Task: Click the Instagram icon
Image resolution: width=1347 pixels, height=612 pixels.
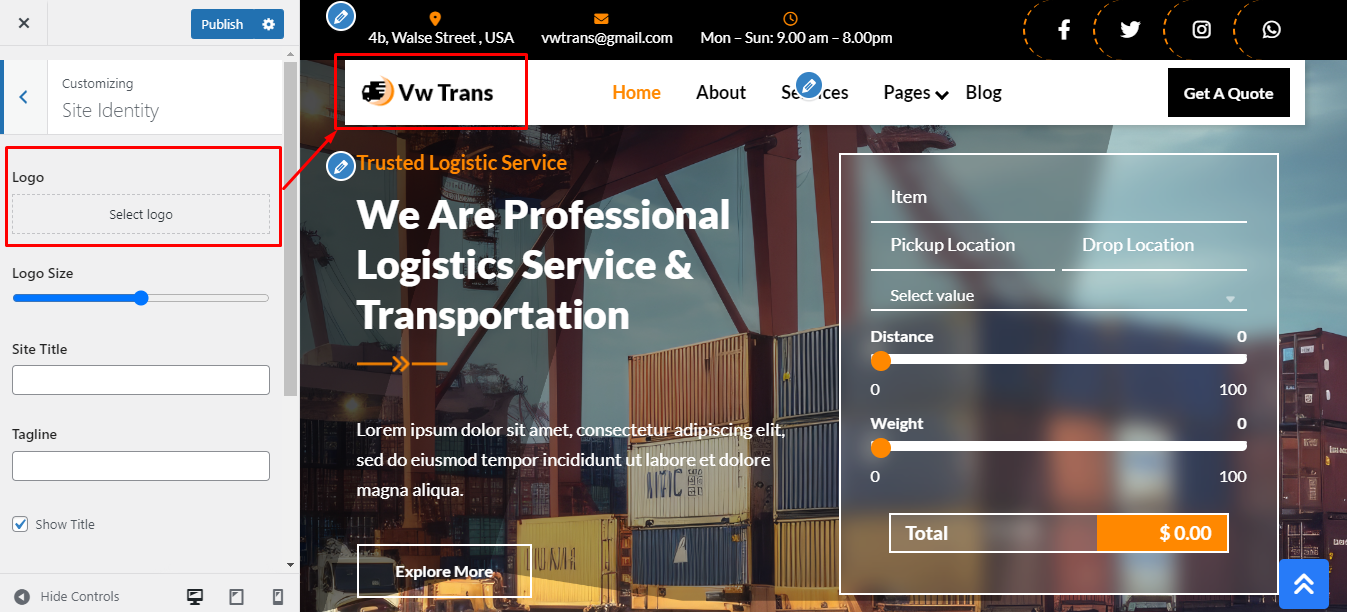Action: point(1202,30)
